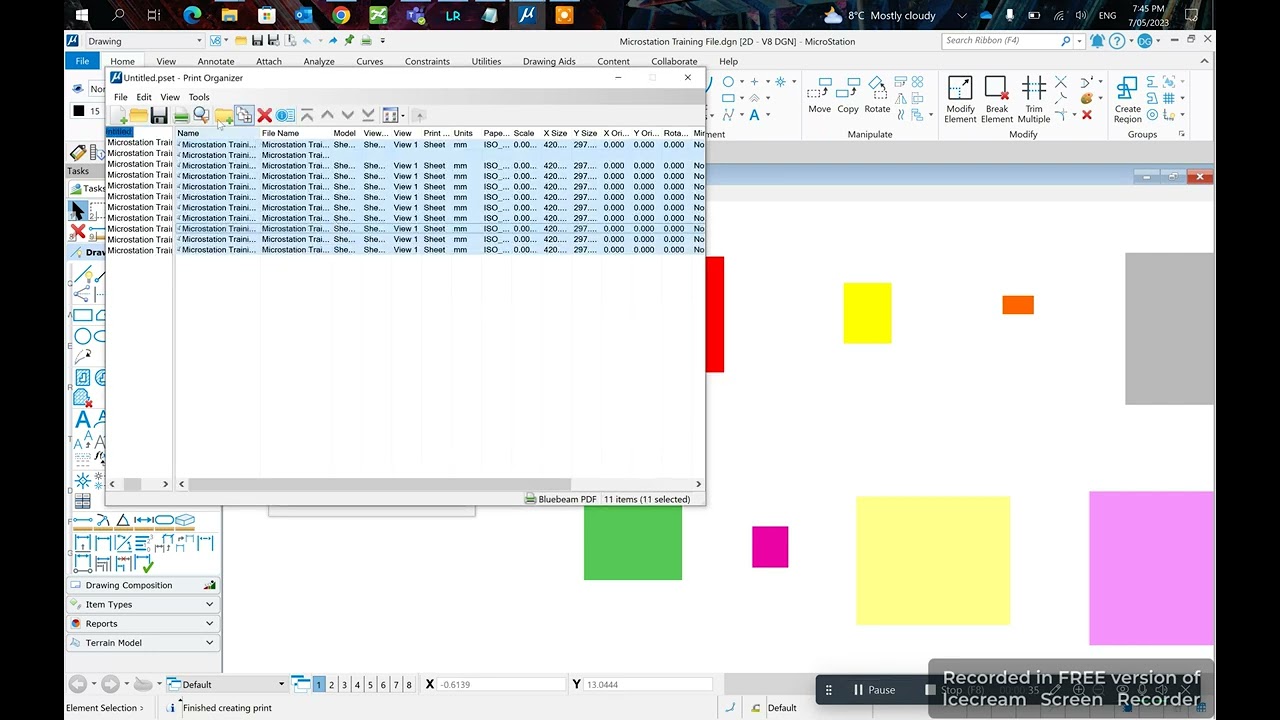1280x720 pixels.
Task: Click the New print set icon in Print Organizer
Action: point(119,116)
